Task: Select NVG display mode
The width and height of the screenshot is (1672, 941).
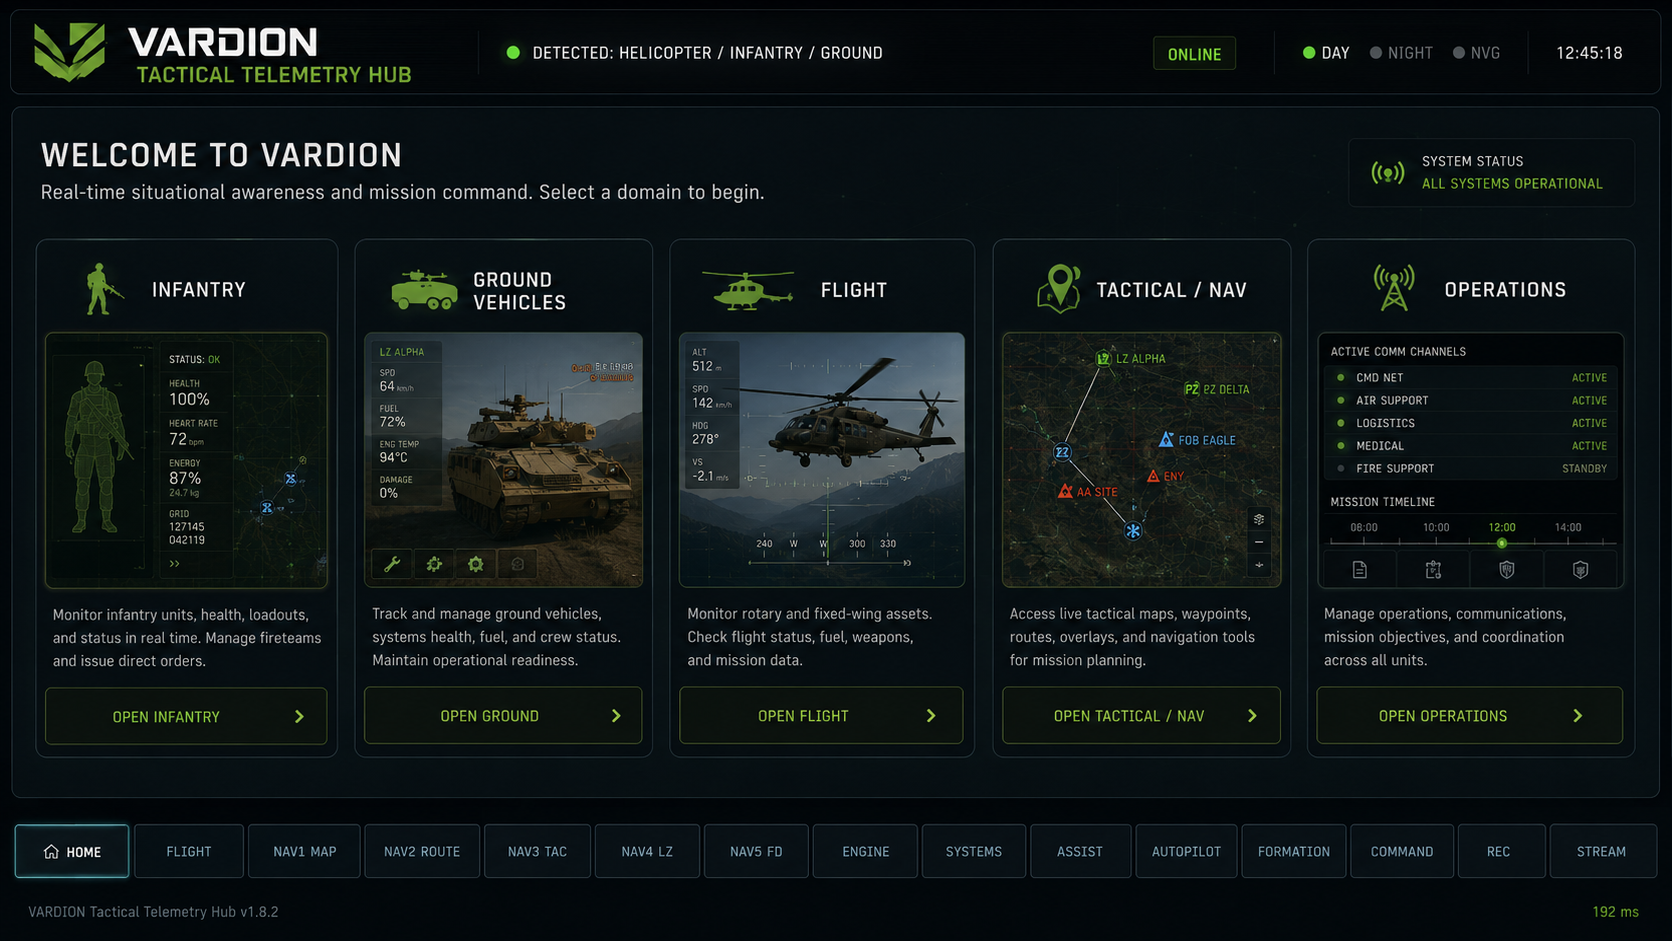Action: coord(1476,53)
